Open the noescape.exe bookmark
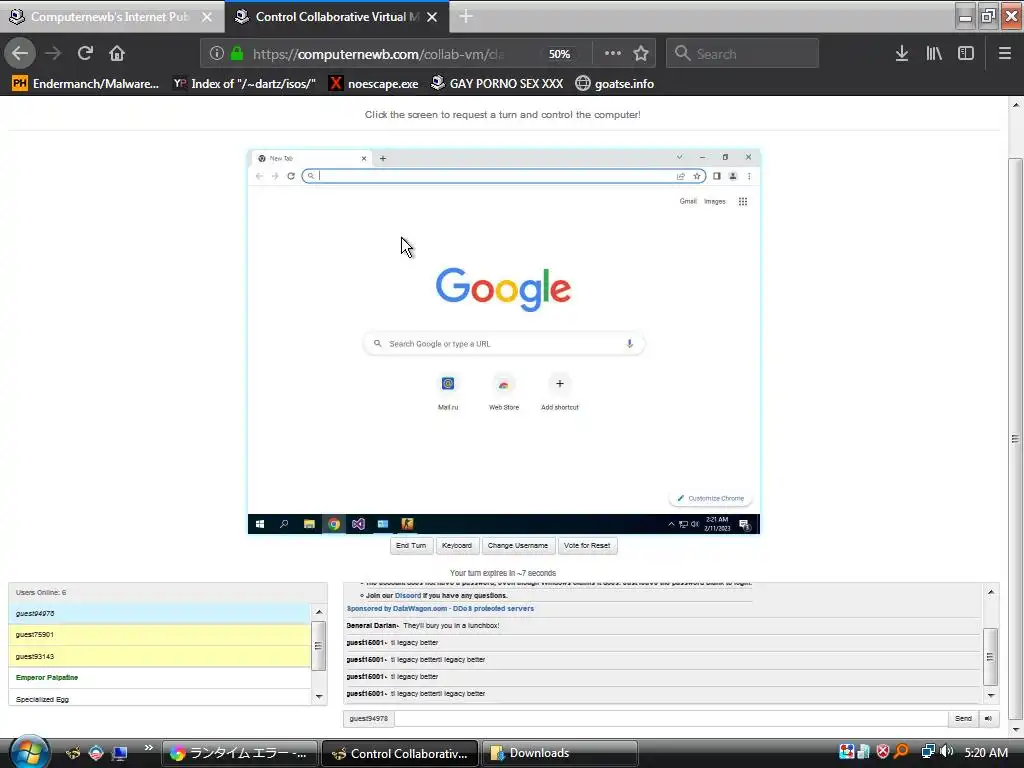1024x768 pixels. click(x=374, y=84)
